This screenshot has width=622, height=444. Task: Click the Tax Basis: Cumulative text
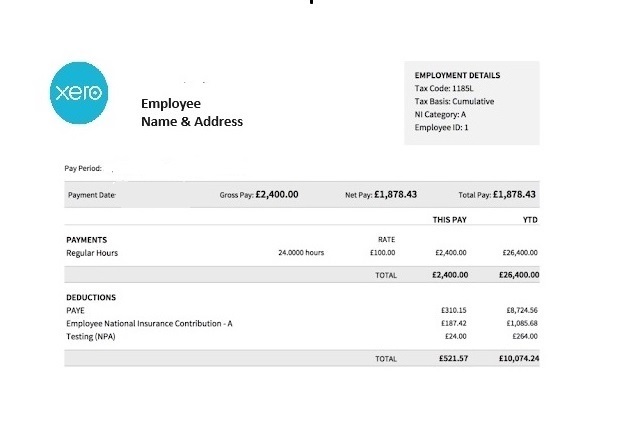click(x=454, y=101)
